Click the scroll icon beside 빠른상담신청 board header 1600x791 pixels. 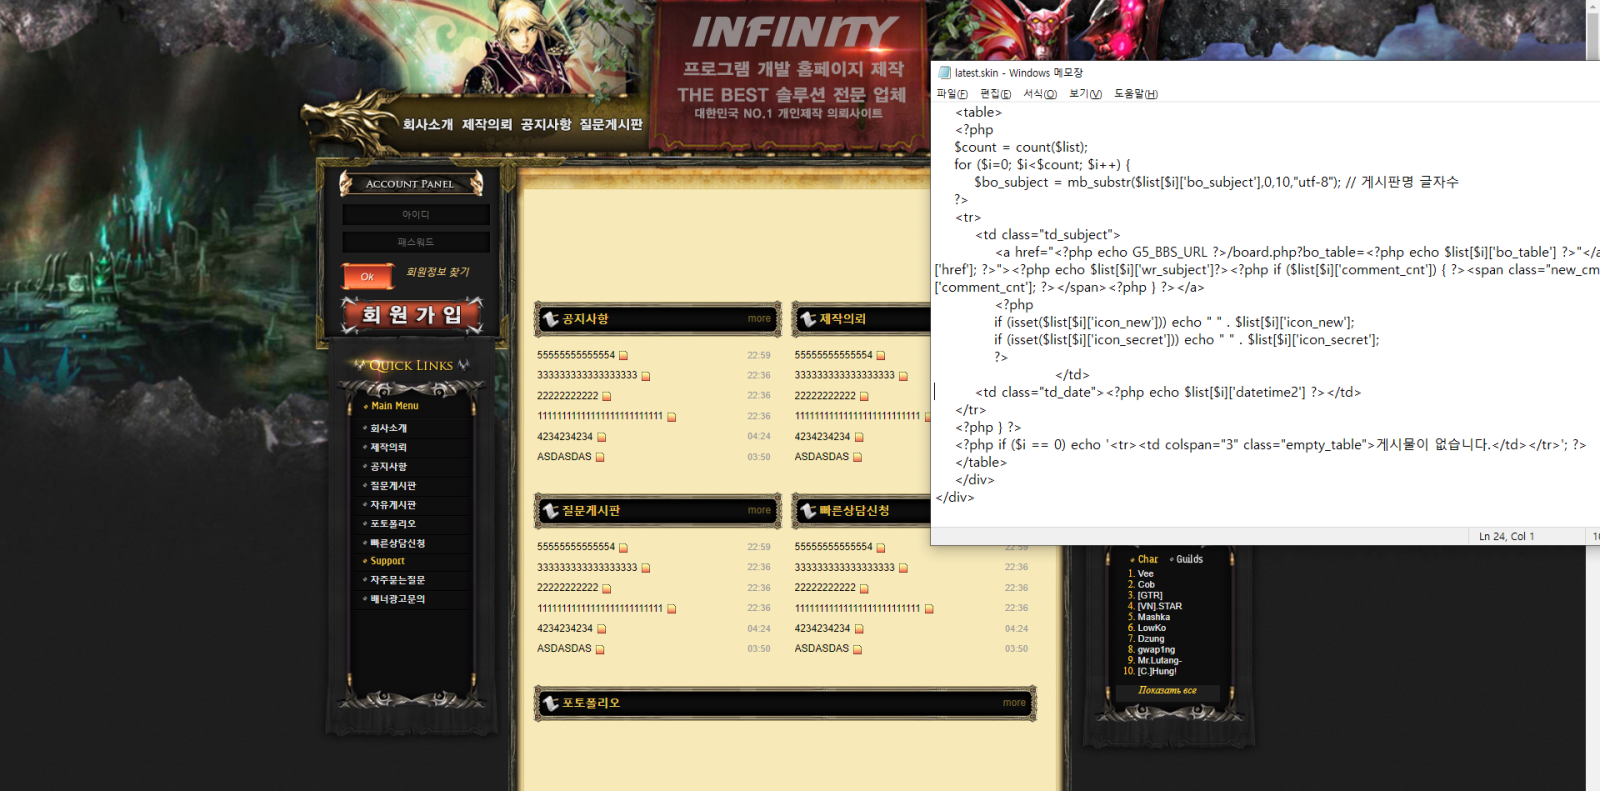point(808,511)
